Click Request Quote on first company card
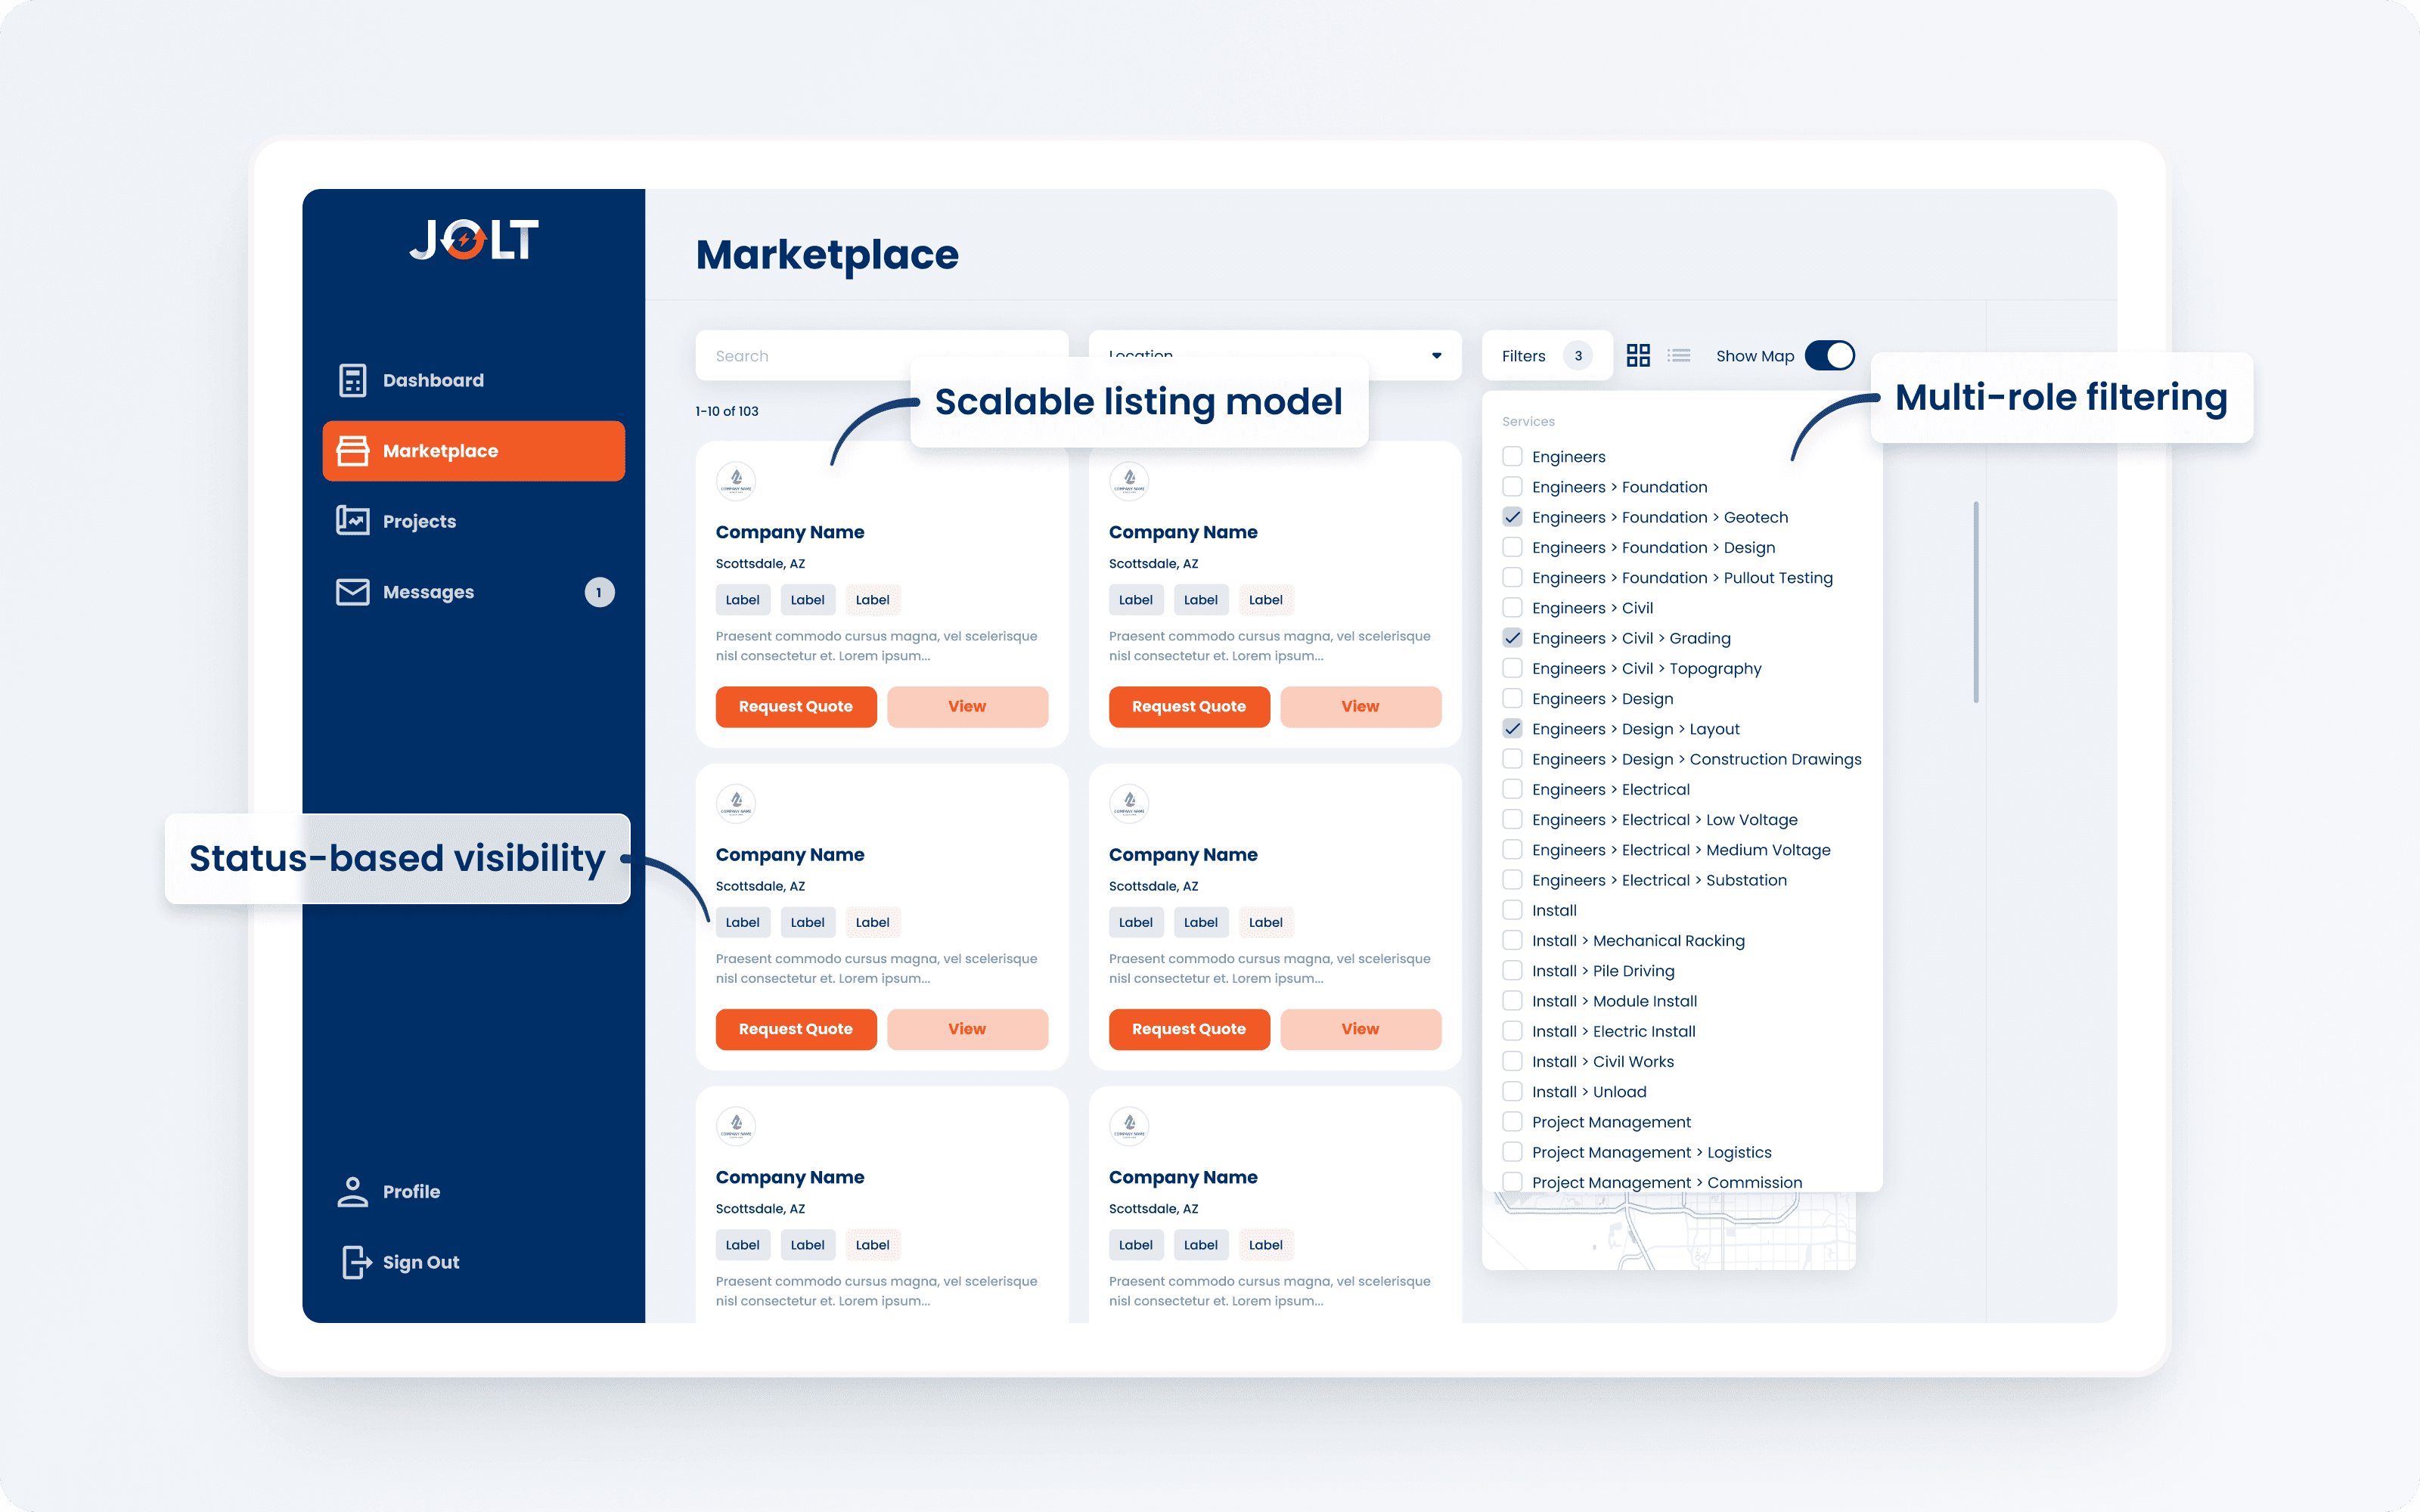This screenshot has height=1512, width=2420. [x=795, y=707]
